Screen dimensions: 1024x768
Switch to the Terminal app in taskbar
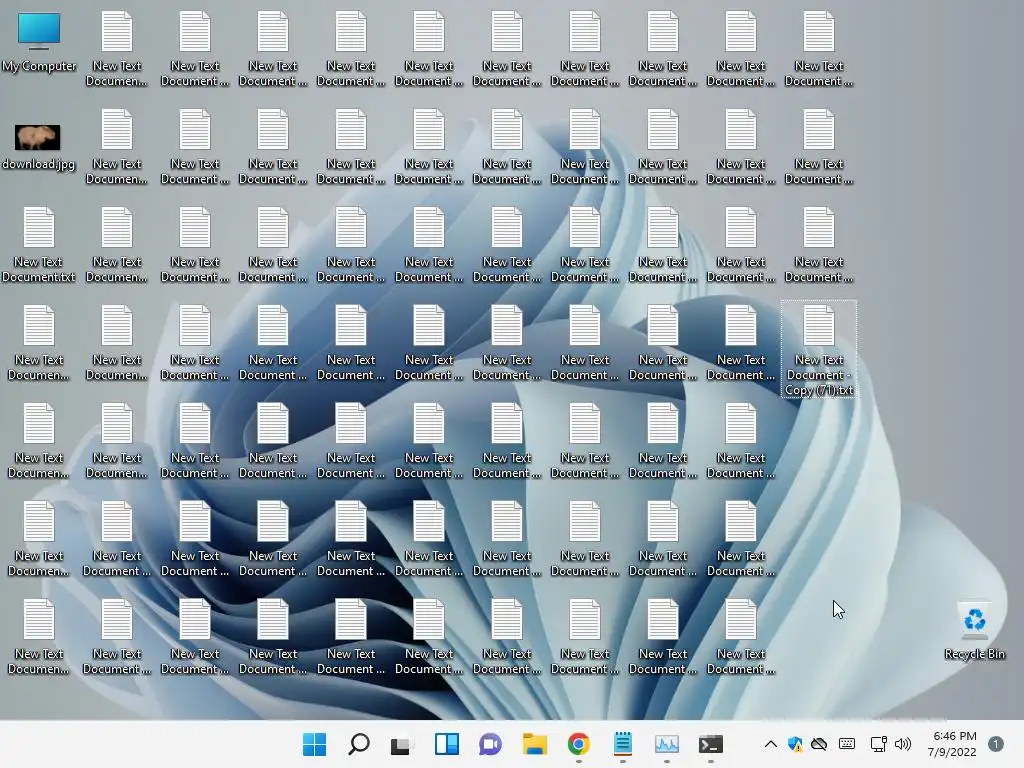tap(711, 744)
